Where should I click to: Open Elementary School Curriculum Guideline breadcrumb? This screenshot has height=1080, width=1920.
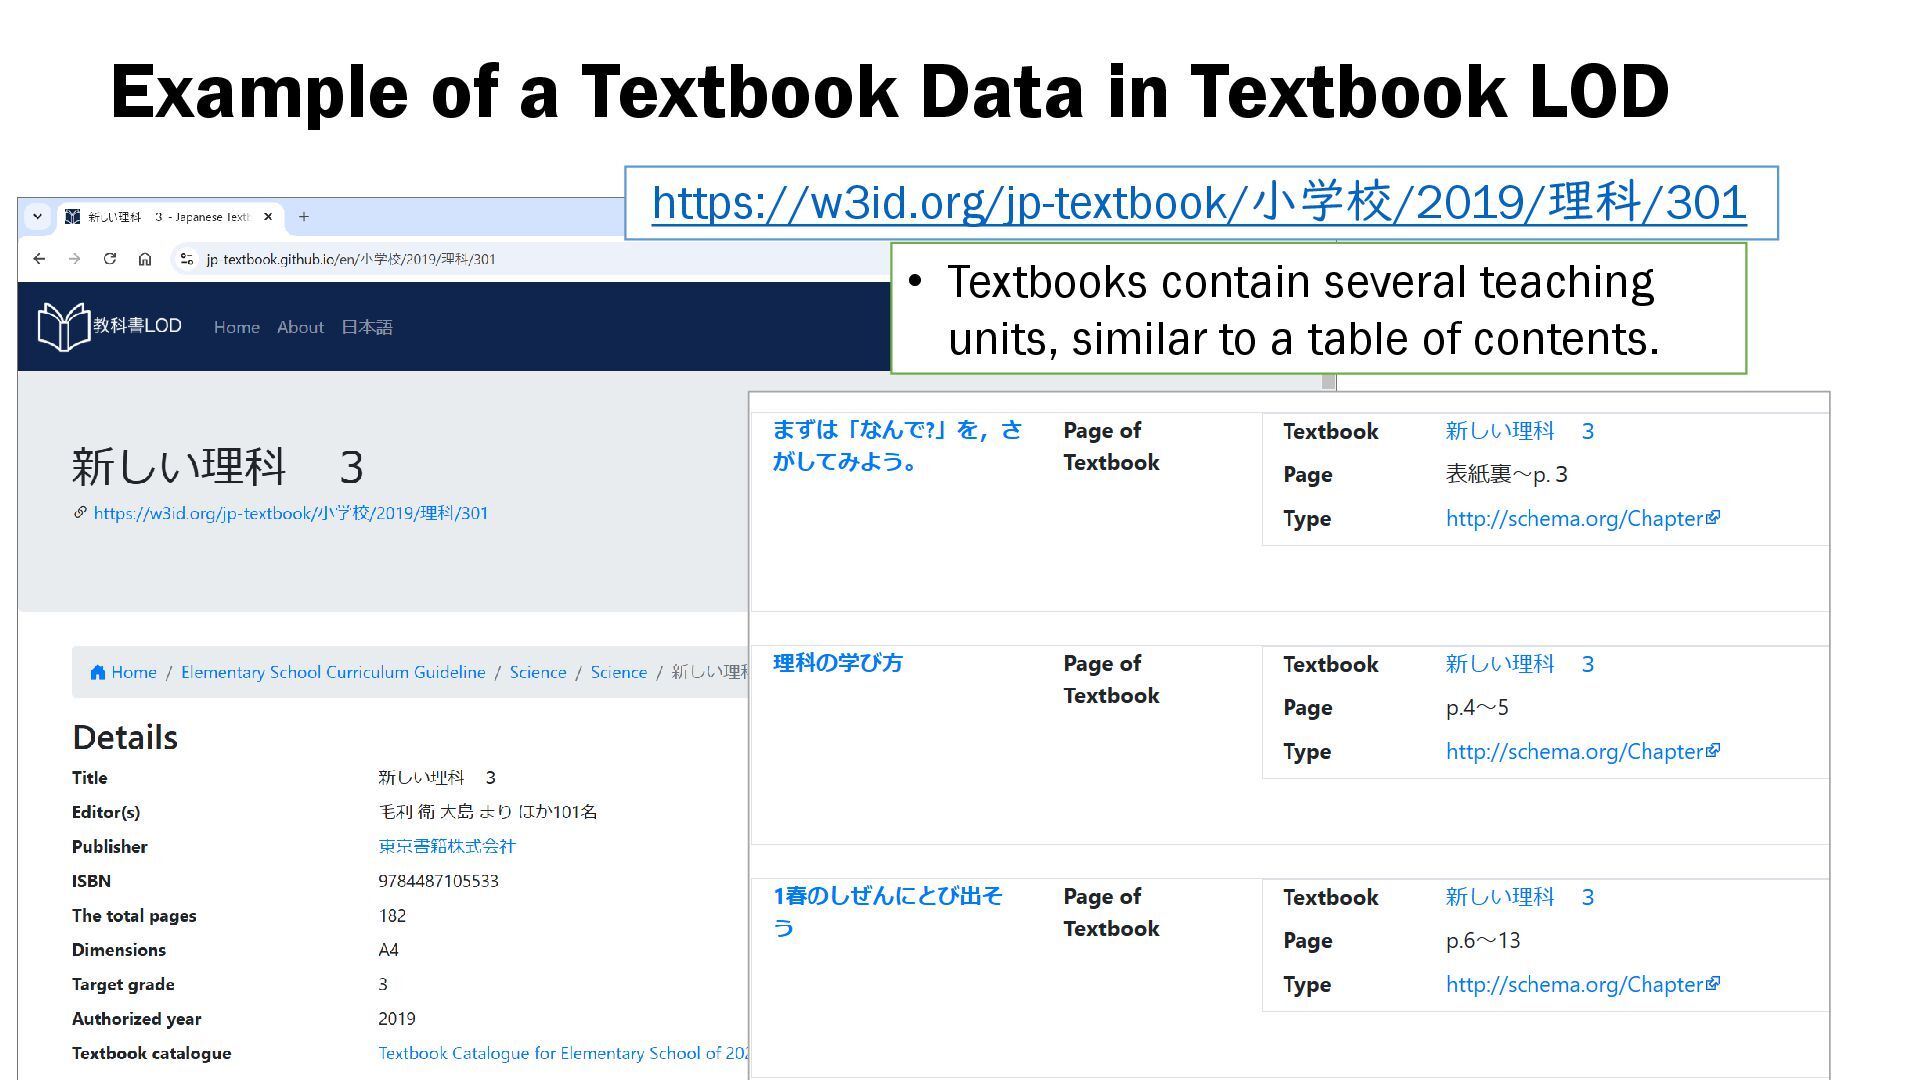(333, 672)
